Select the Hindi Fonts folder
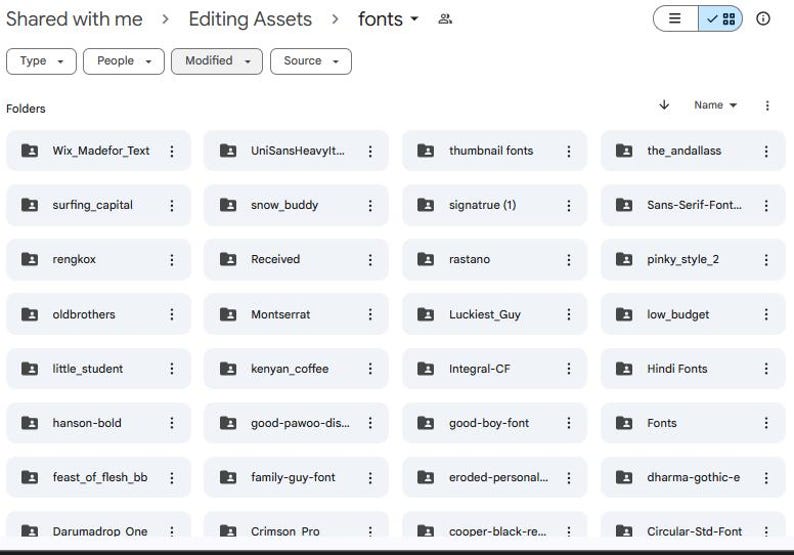 (693, 369)
